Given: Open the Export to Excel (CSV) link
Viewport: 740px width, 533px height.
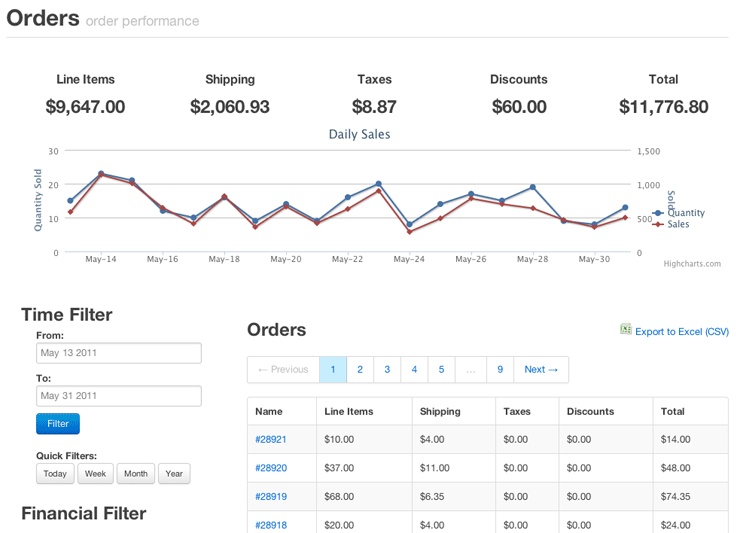Looking at the screenshot, I should 682,332.
